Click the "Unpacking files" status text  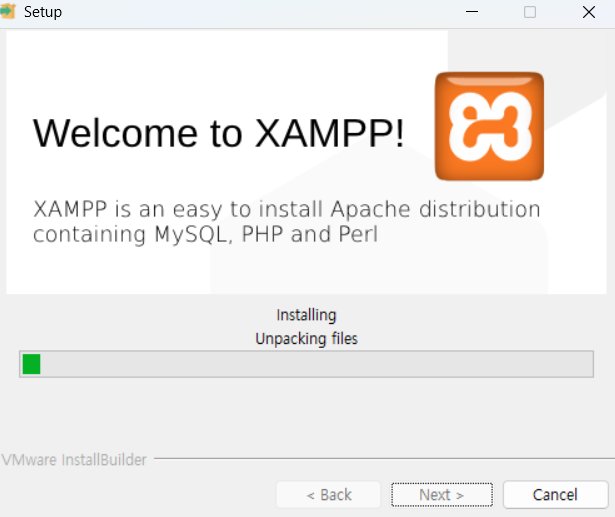coord(306,339)
